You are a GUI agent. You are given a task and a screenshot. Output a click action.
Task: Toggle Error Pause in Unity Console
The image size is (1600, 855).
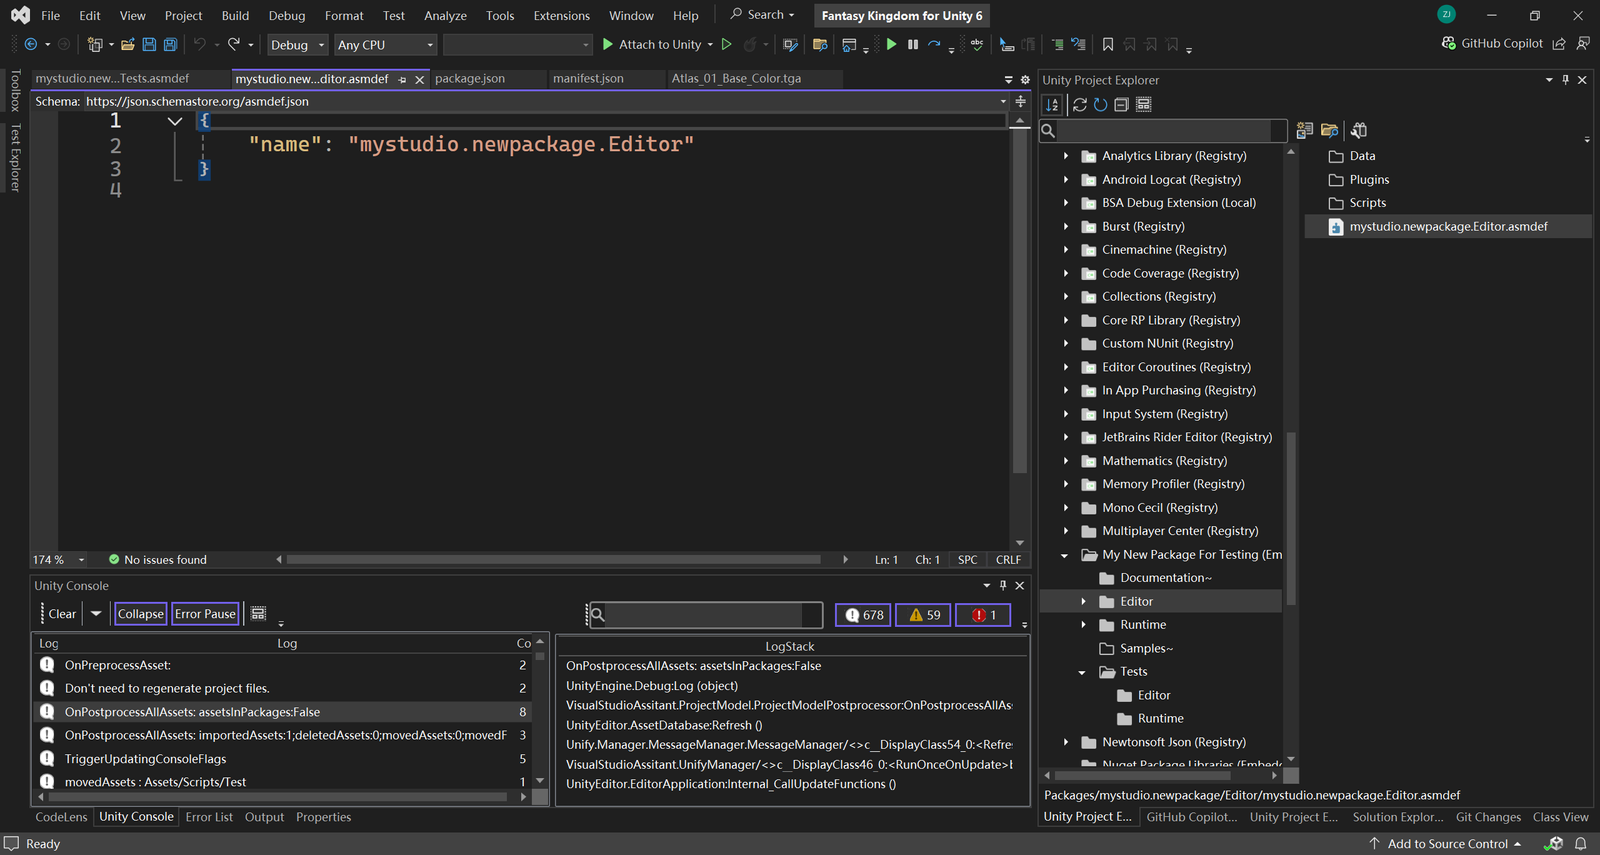(205, 614)
